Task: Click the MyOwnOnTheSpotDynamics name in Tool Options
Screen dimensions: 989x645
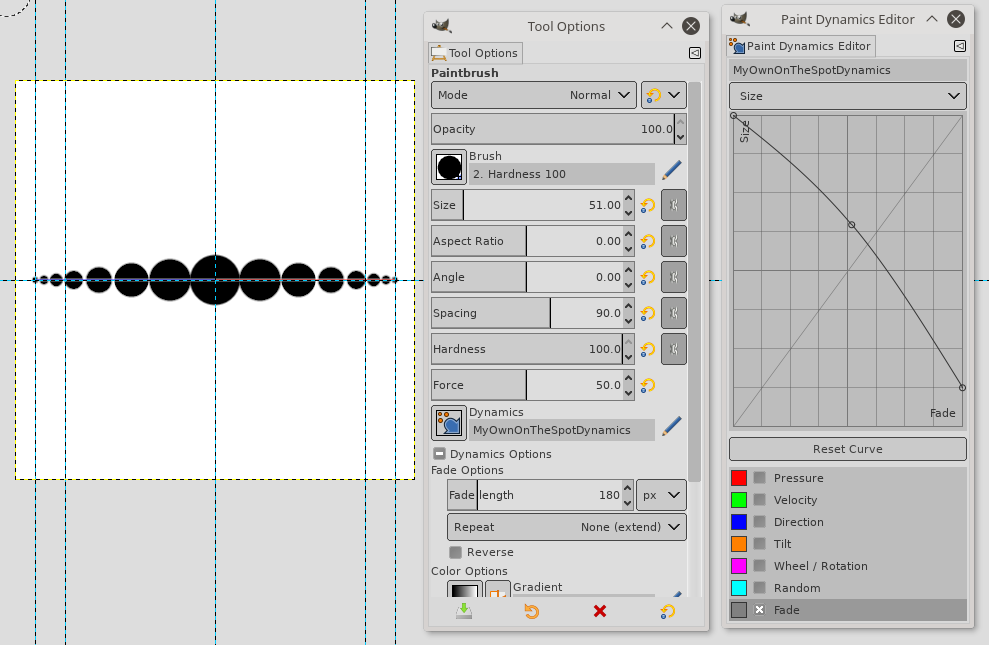Action: (x=561, y=430)
